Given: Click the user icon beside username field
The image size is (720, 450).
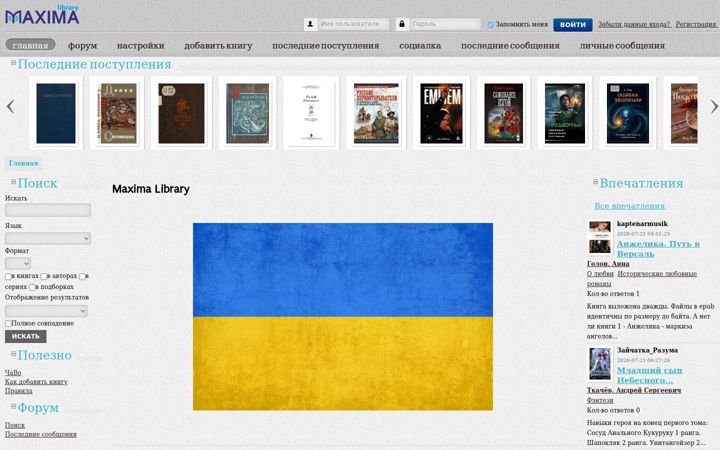Looking at the screenshot, I should tap(310, 24).
